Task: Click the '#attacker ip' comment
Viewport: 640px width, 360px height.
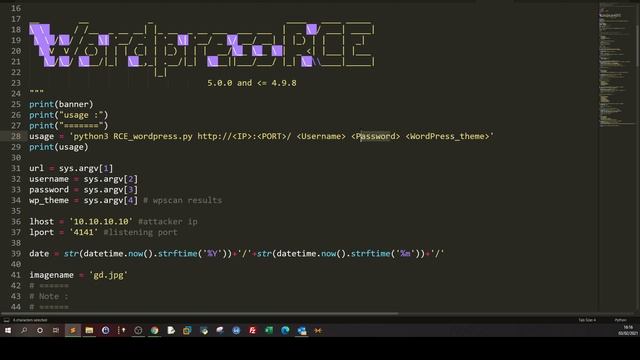Action: [x=168, y=221]
